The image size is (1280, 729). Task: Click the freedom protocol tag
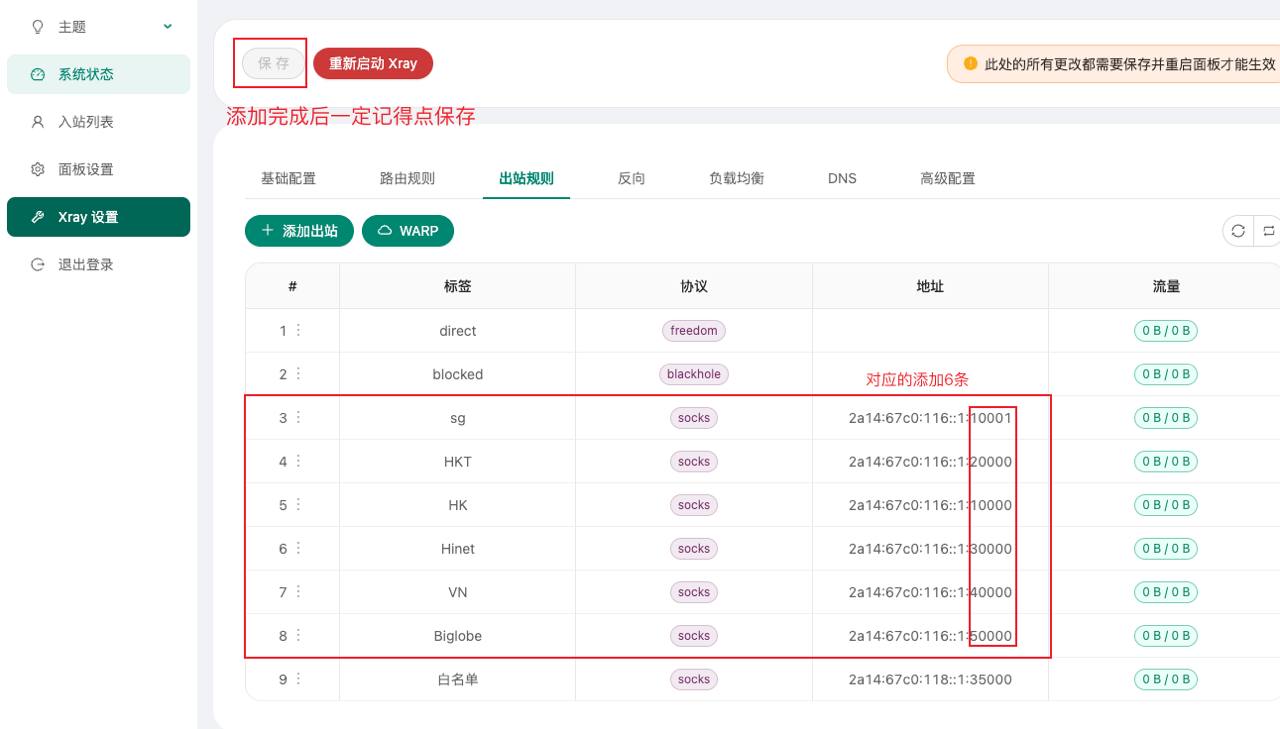[x=693, y=331]
